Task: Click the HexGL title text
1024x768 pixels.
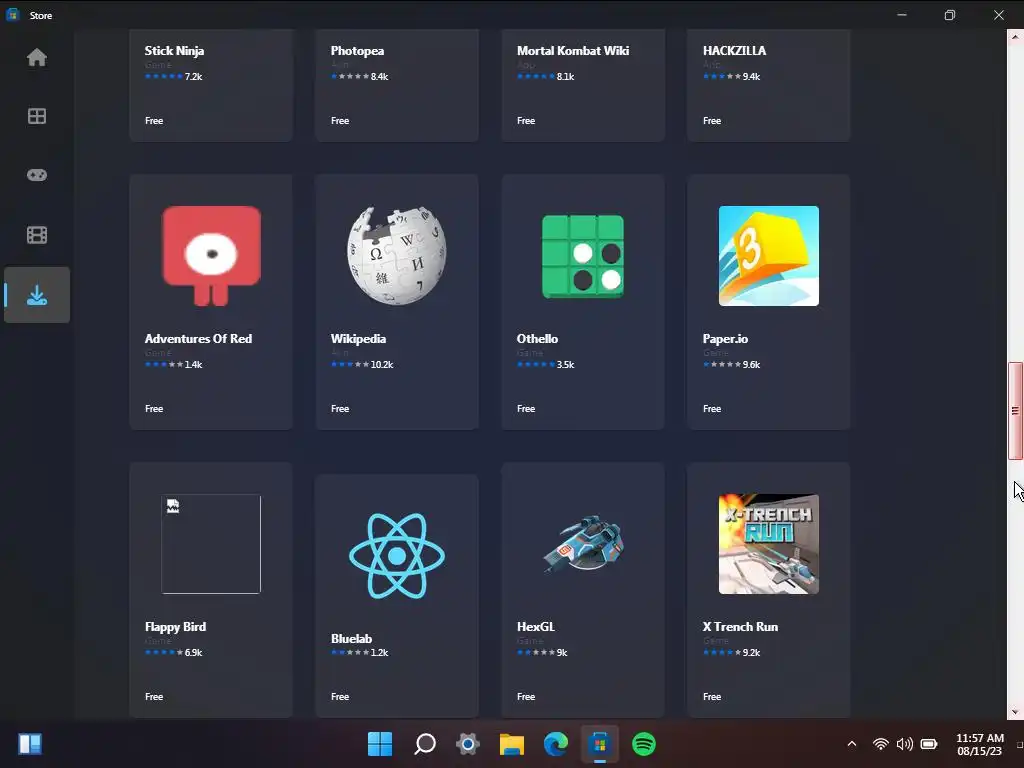Action: pos(536,627)
